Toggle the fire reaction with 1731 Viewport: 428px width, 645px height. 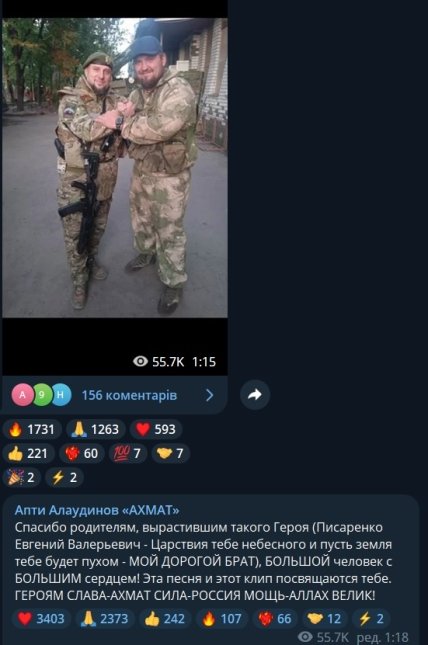[32, 429]
